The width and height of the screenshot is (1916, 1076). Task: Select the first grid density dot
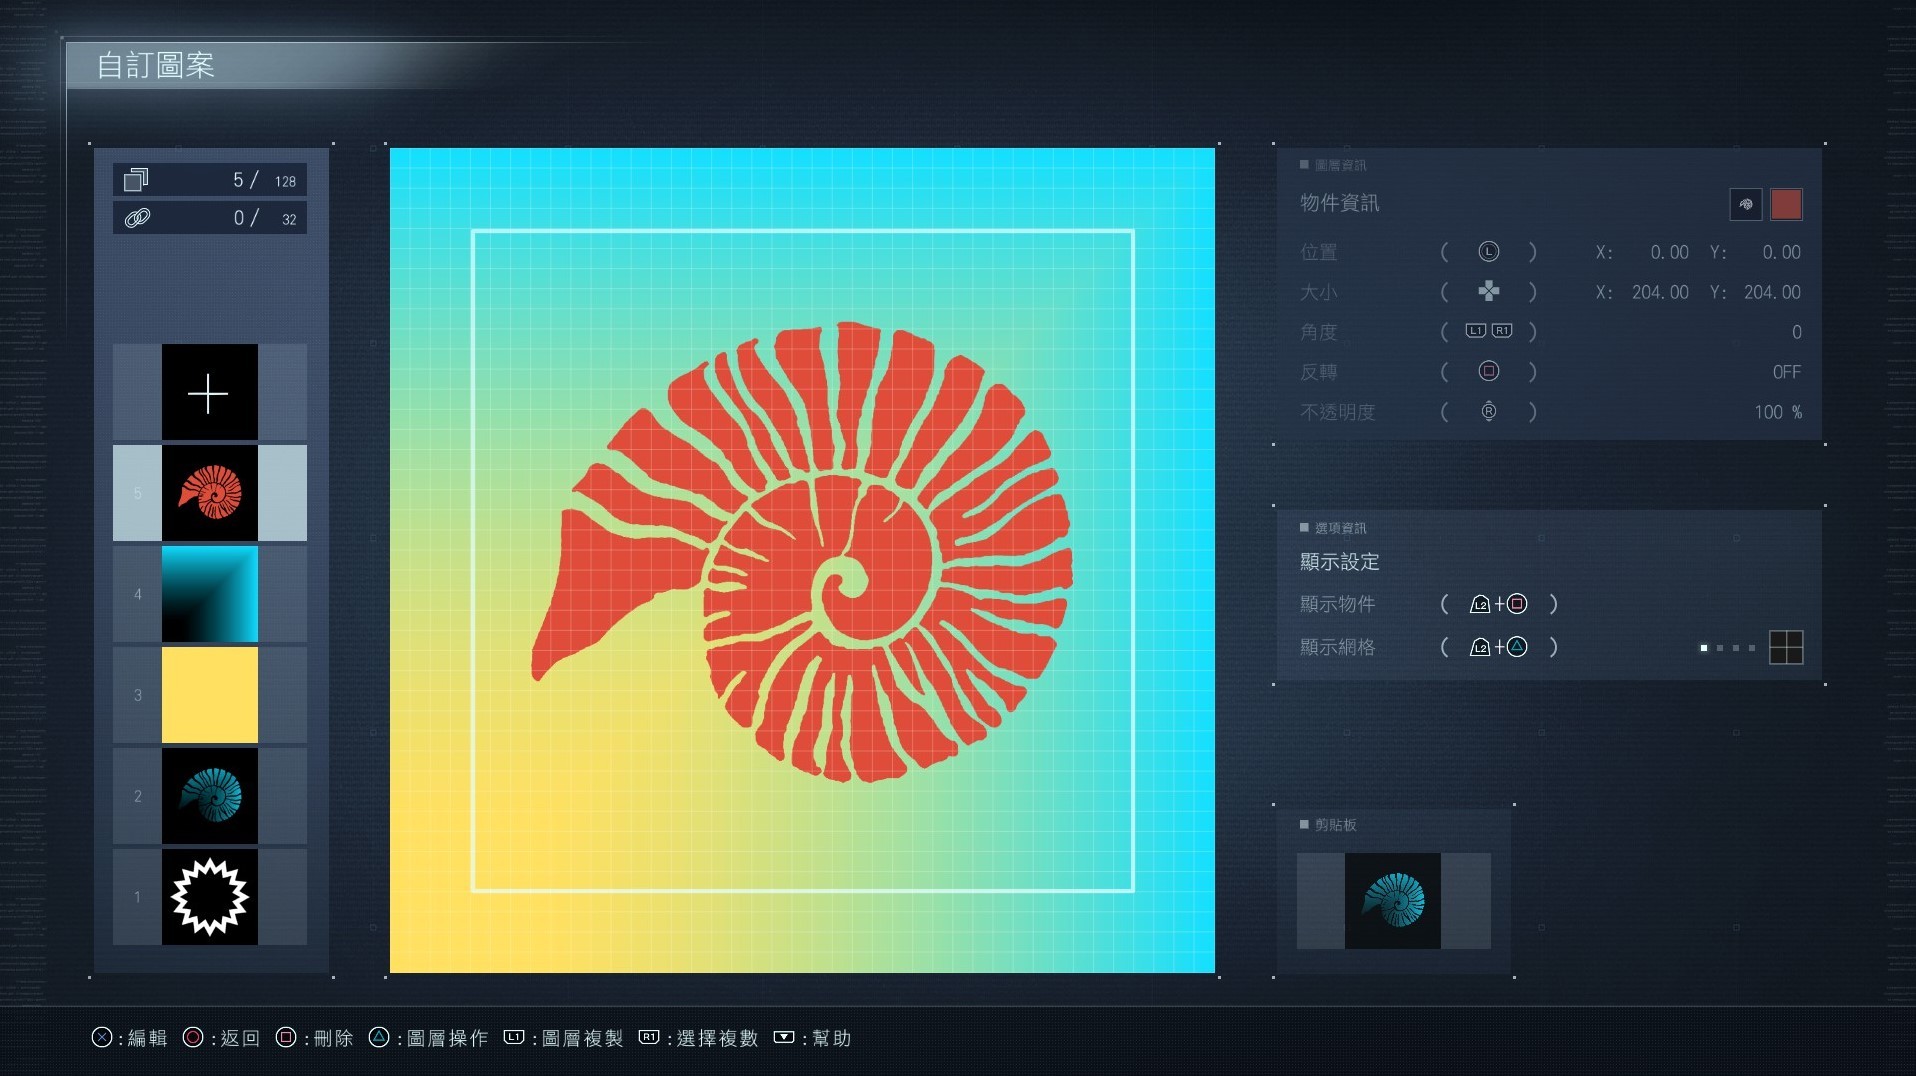(1703, 648)
